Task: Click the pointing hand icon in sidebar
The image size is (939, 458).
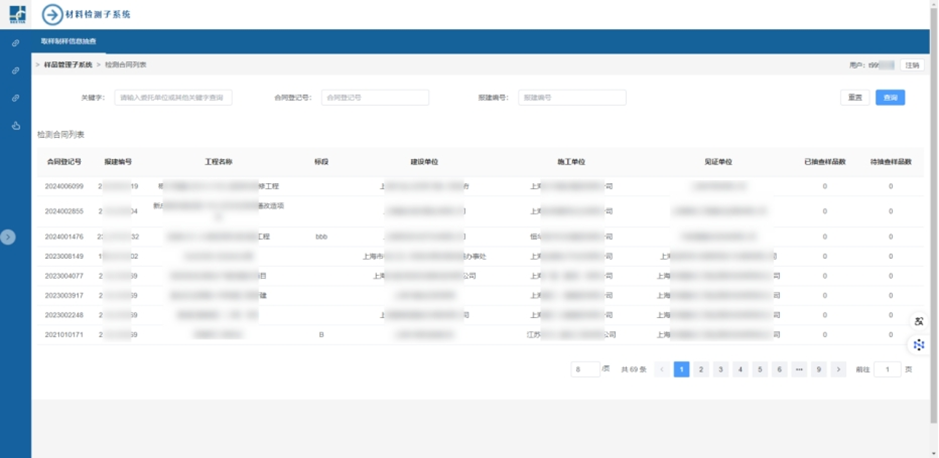Action: 15,126
